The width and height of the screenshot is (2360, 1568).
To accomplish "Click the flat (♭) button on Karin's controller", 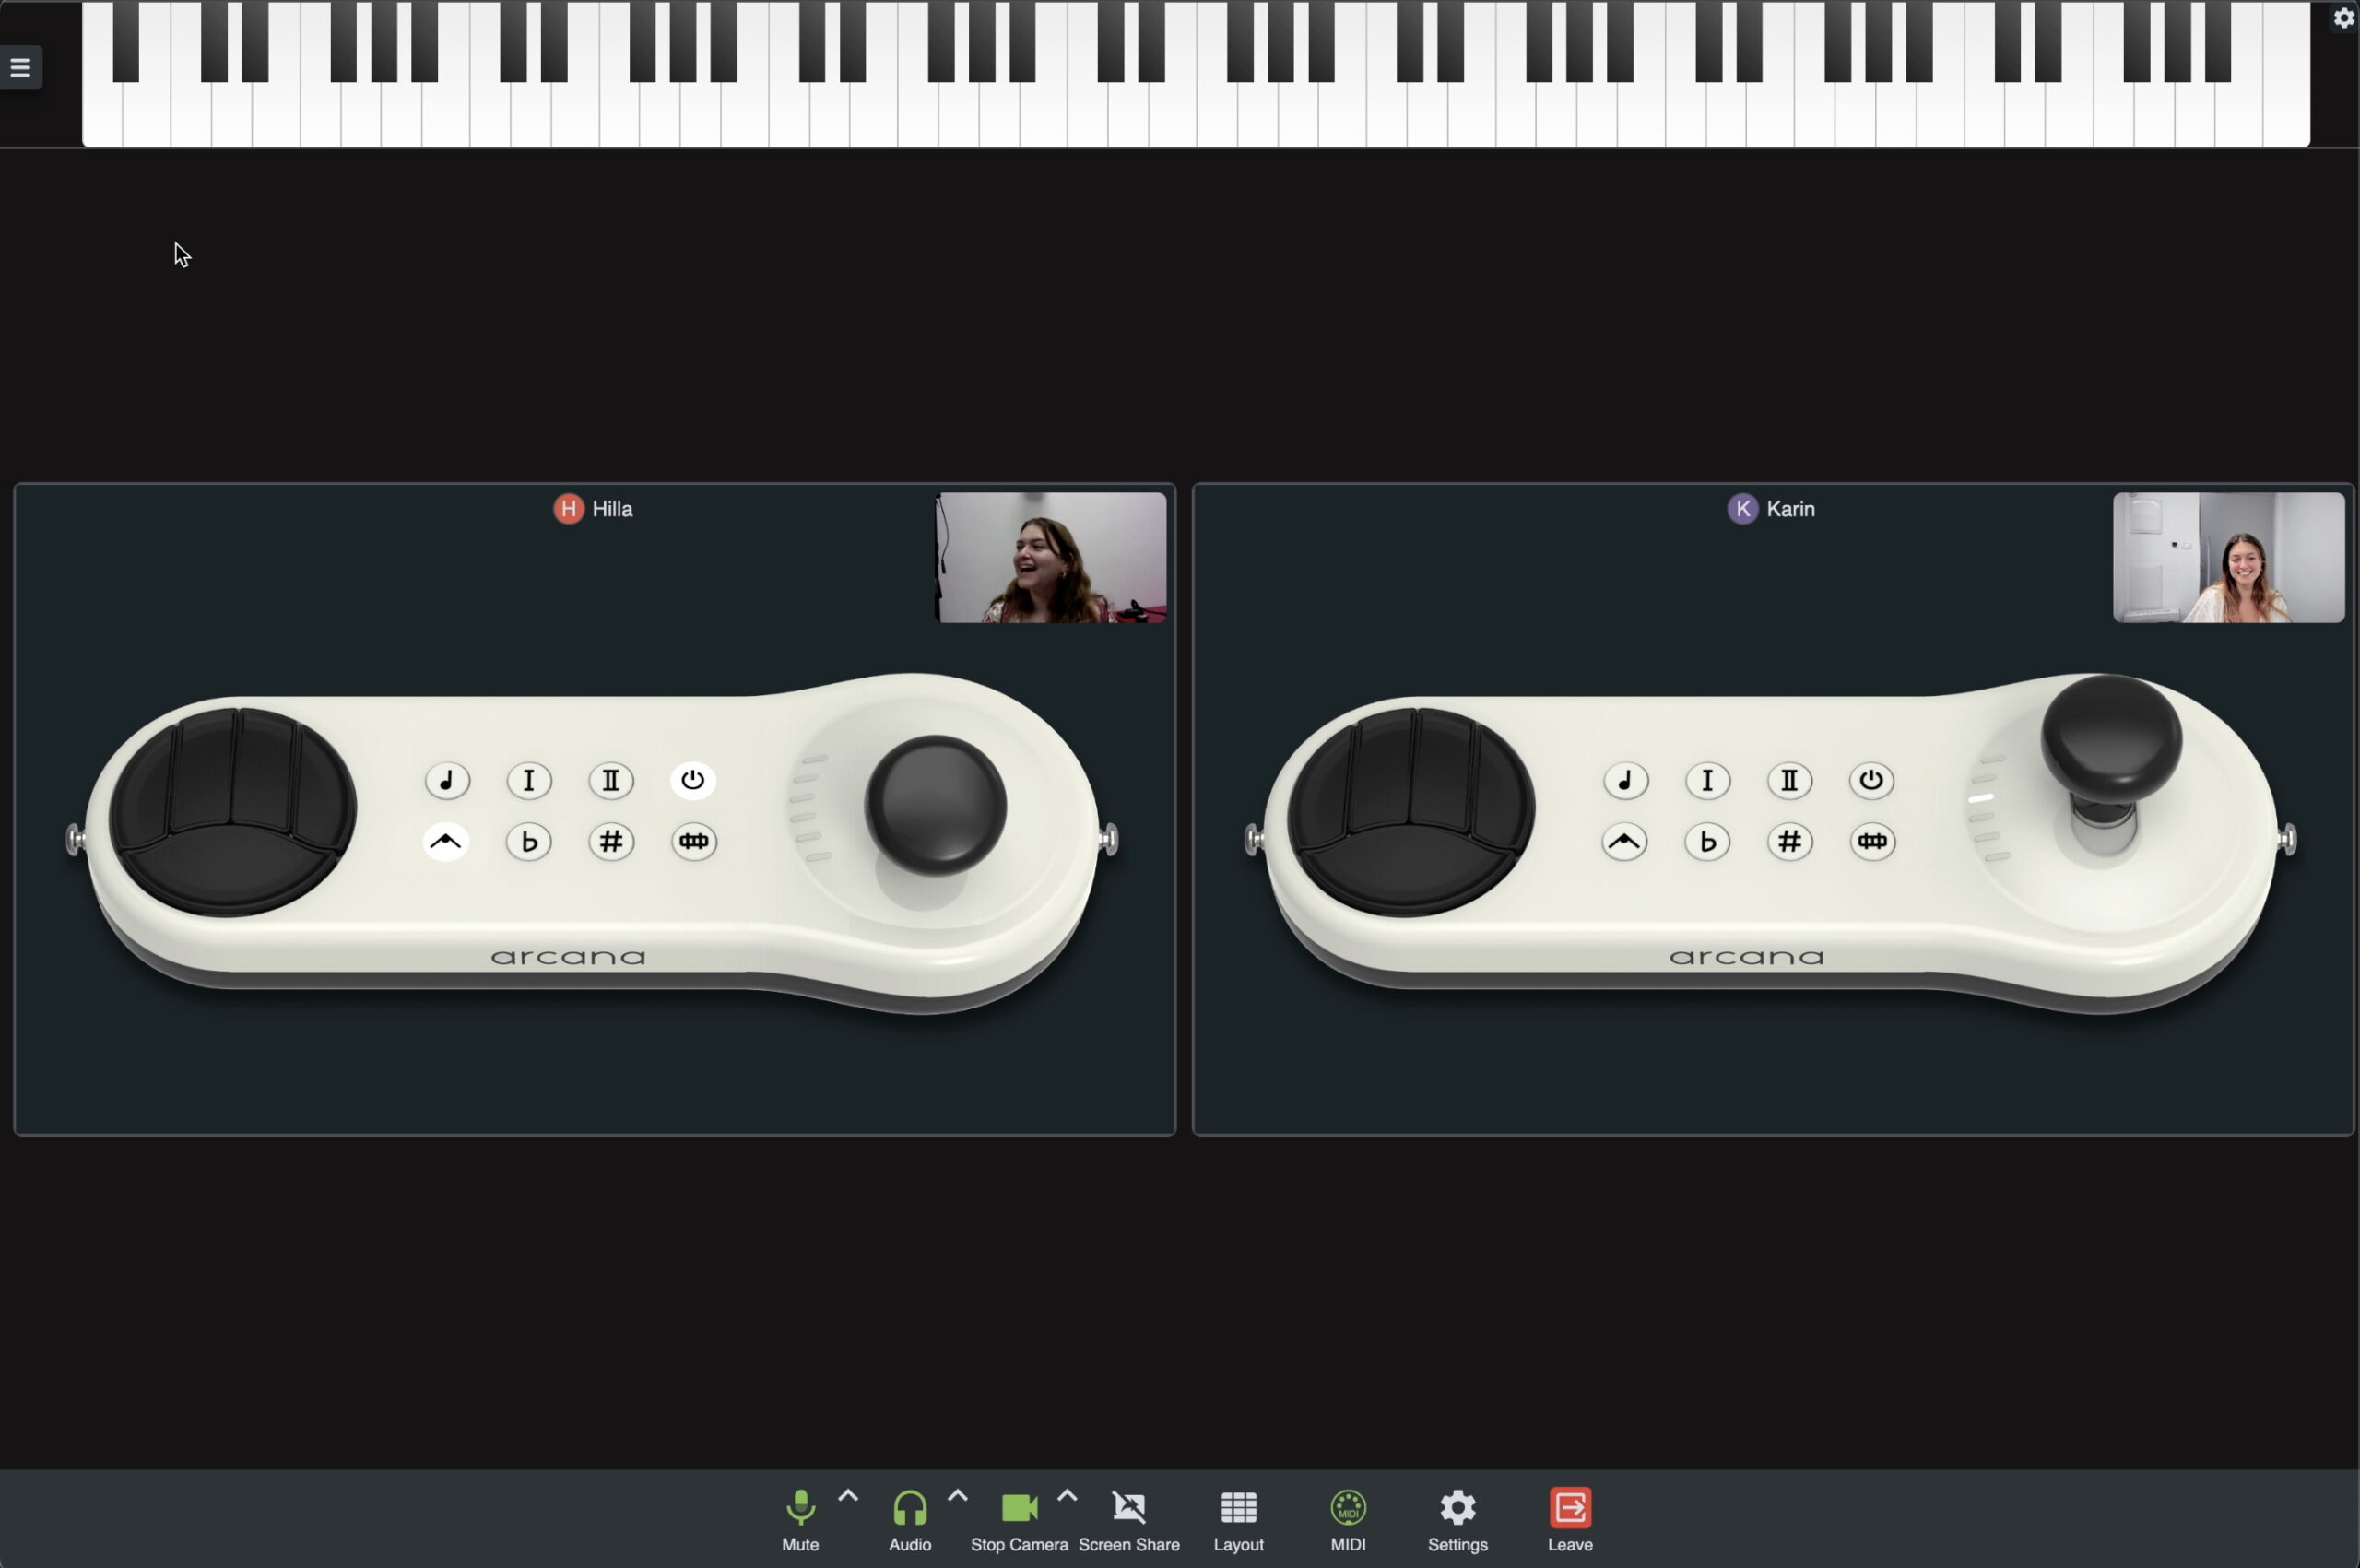I will (x=1708, y=842).
